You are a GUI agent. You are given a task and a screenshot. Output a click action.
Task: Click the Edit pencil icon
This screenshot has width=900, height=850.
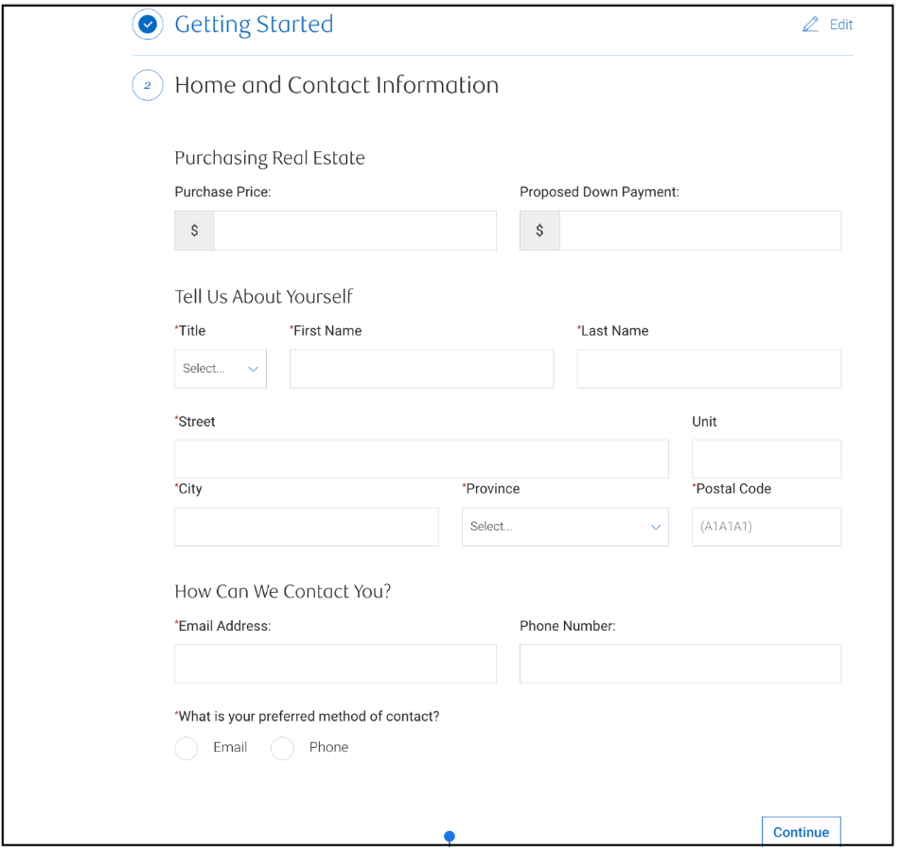coord(812,24)
